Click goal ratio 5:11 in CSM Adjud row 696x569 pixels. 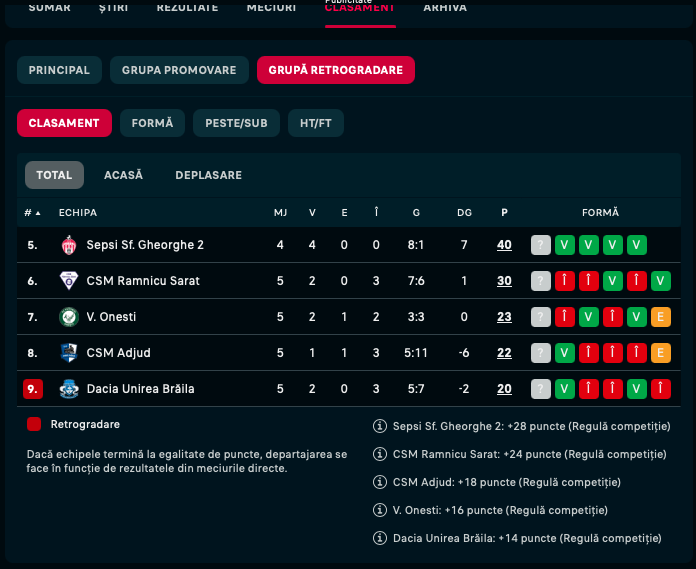(x=416, y=353)
